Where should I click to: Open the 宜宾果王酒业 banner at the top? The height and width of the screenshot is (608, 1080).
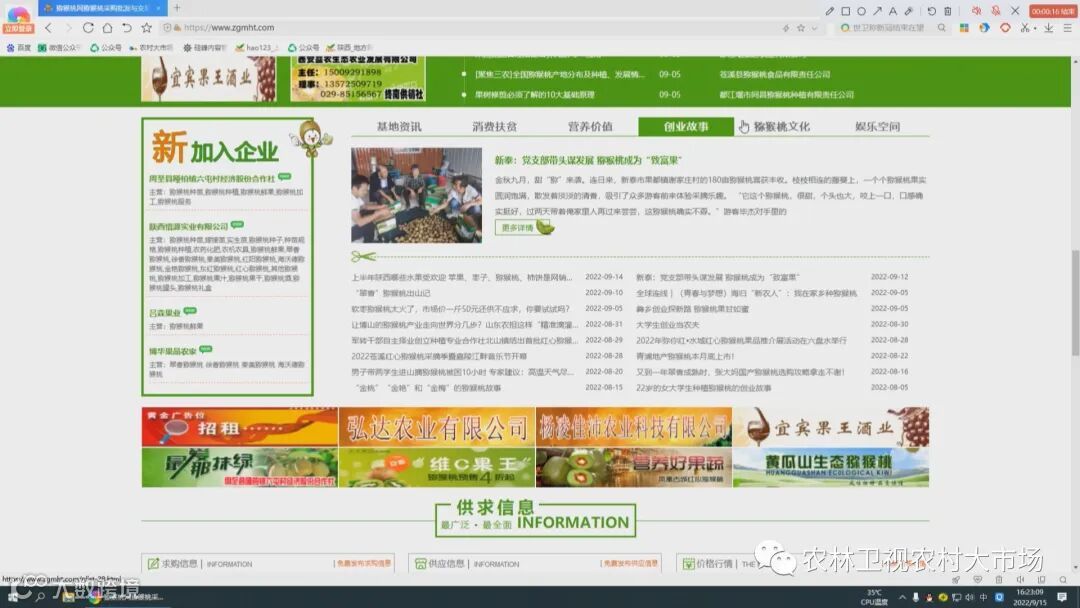[209, 79]
